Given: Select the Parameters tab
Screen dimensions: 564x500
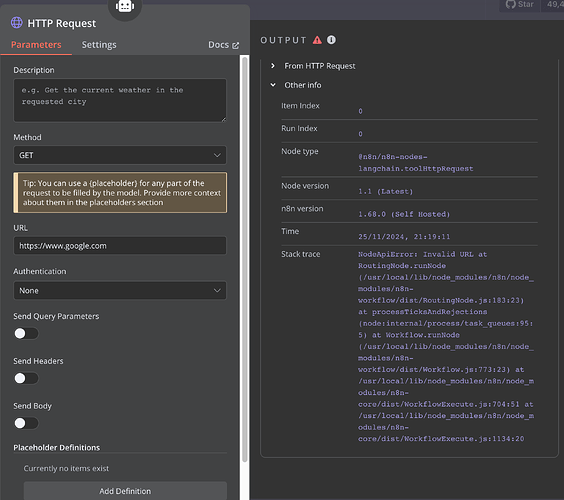Looking at the screenshot, I should point(36,45).
